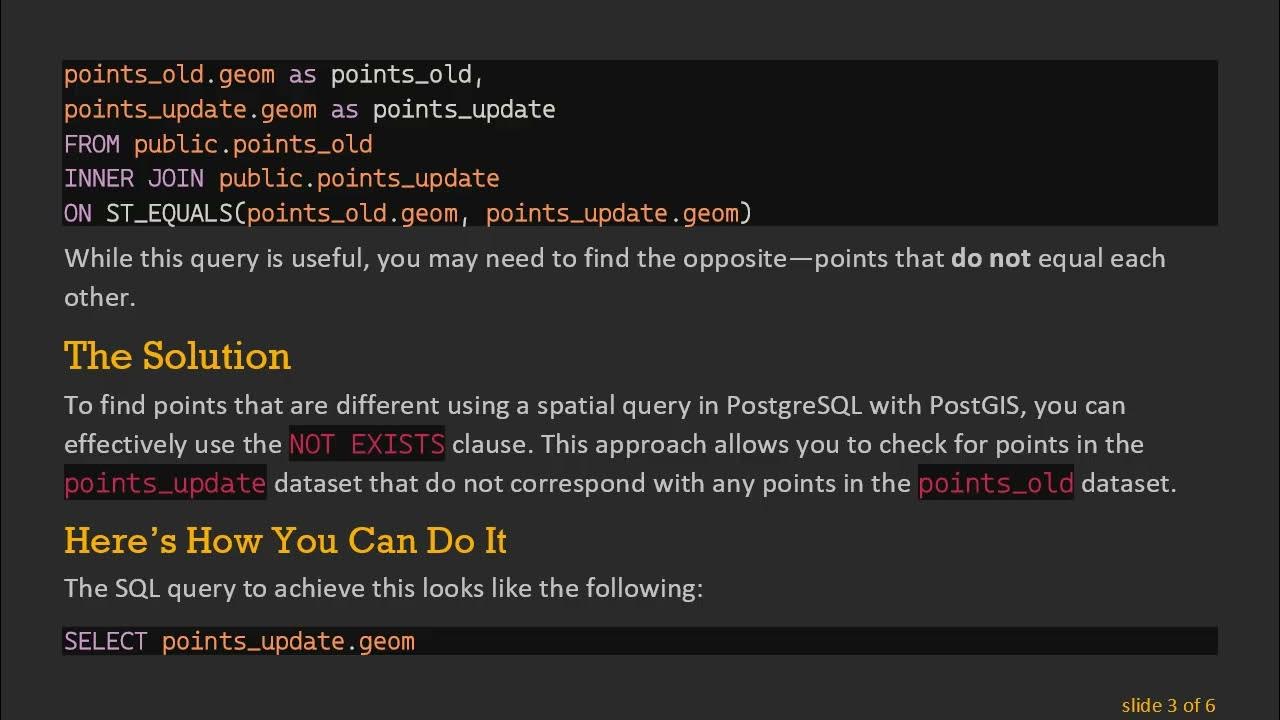
Task: Click the "While this query is useful" sentence
Action: coord(614,259)
